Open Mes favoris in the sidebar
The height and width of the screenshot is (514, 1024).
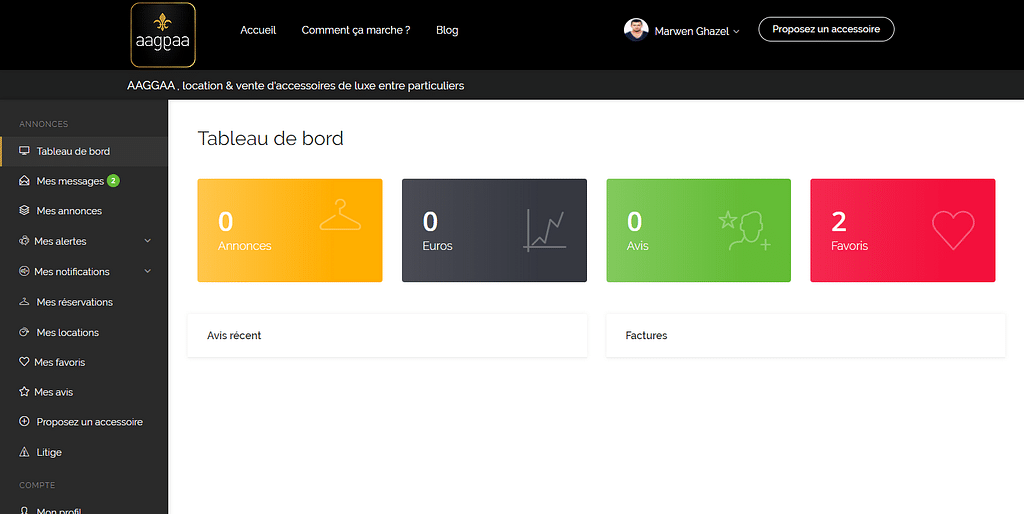click(x=60, y=362)
